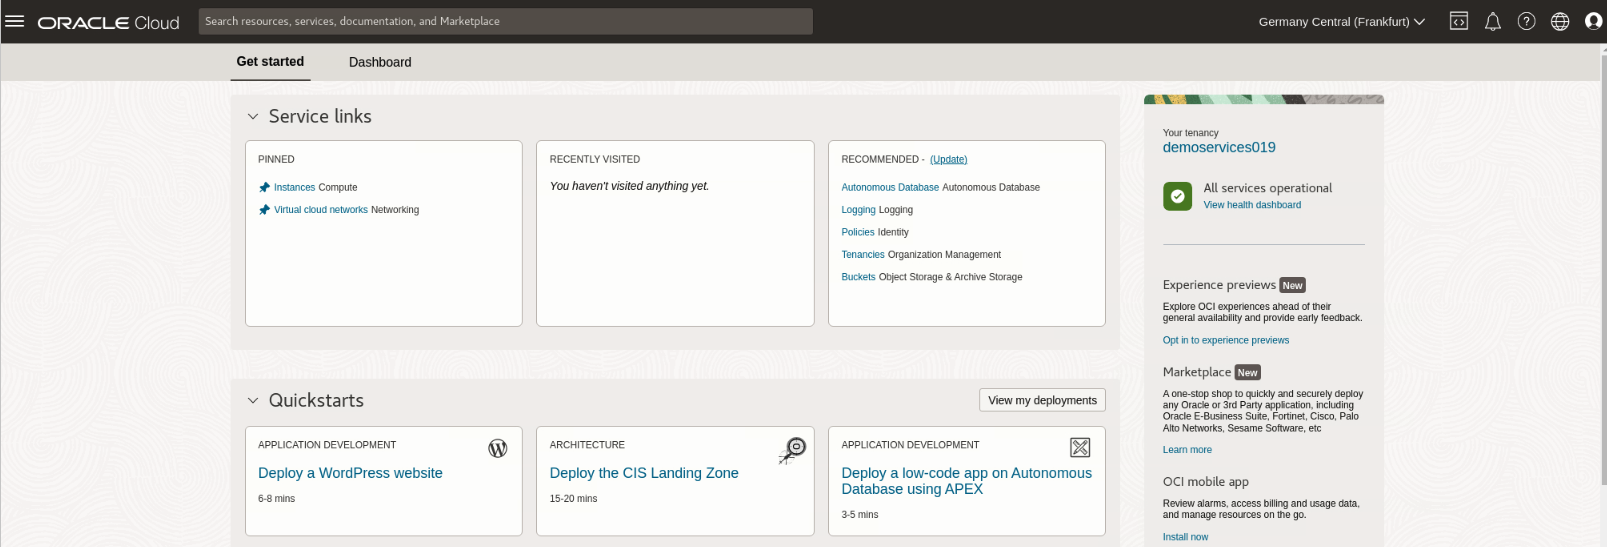
Task: Click the pin icon beside Instances
Action: coord(264,187)
